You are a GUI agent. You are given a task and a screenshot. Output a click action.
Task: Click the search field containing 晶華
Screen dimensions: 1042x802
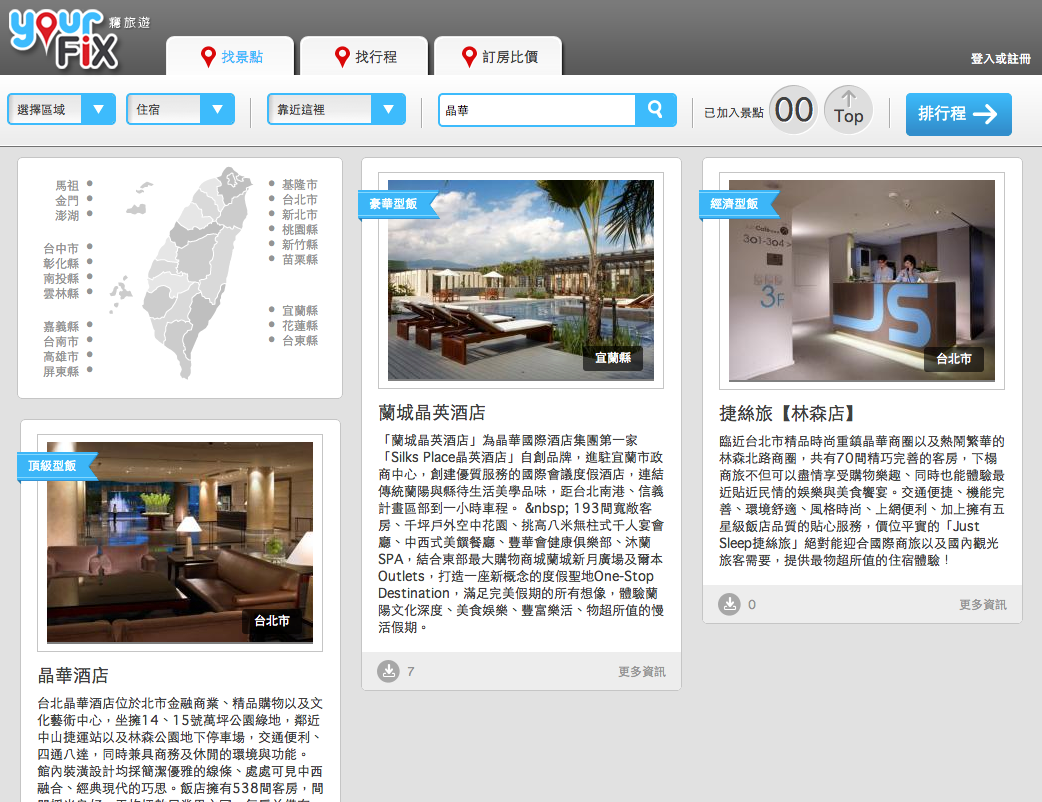537,110
